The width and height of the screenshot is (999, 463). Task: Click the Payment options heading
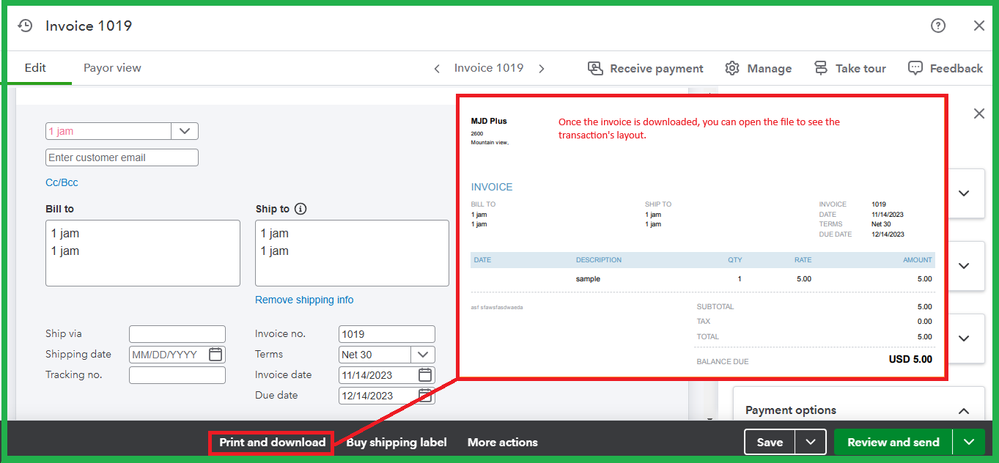[x=791, y=410]
